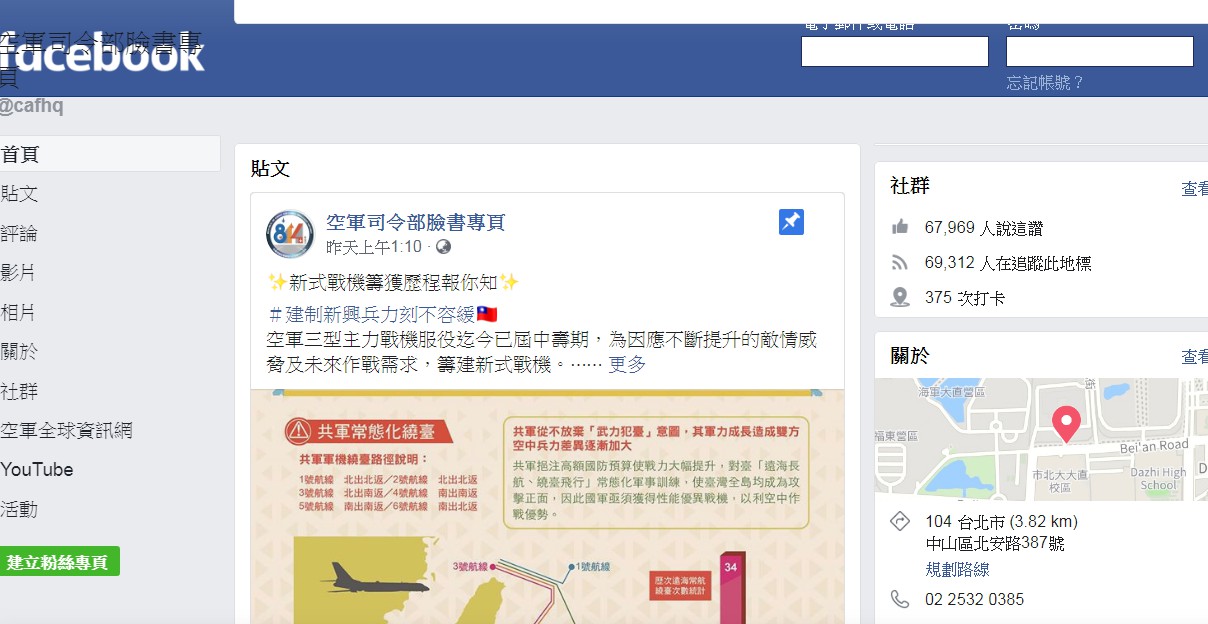Click the globe public-visibility icon on the post
1208x624 pixels.
pos(443,247)
